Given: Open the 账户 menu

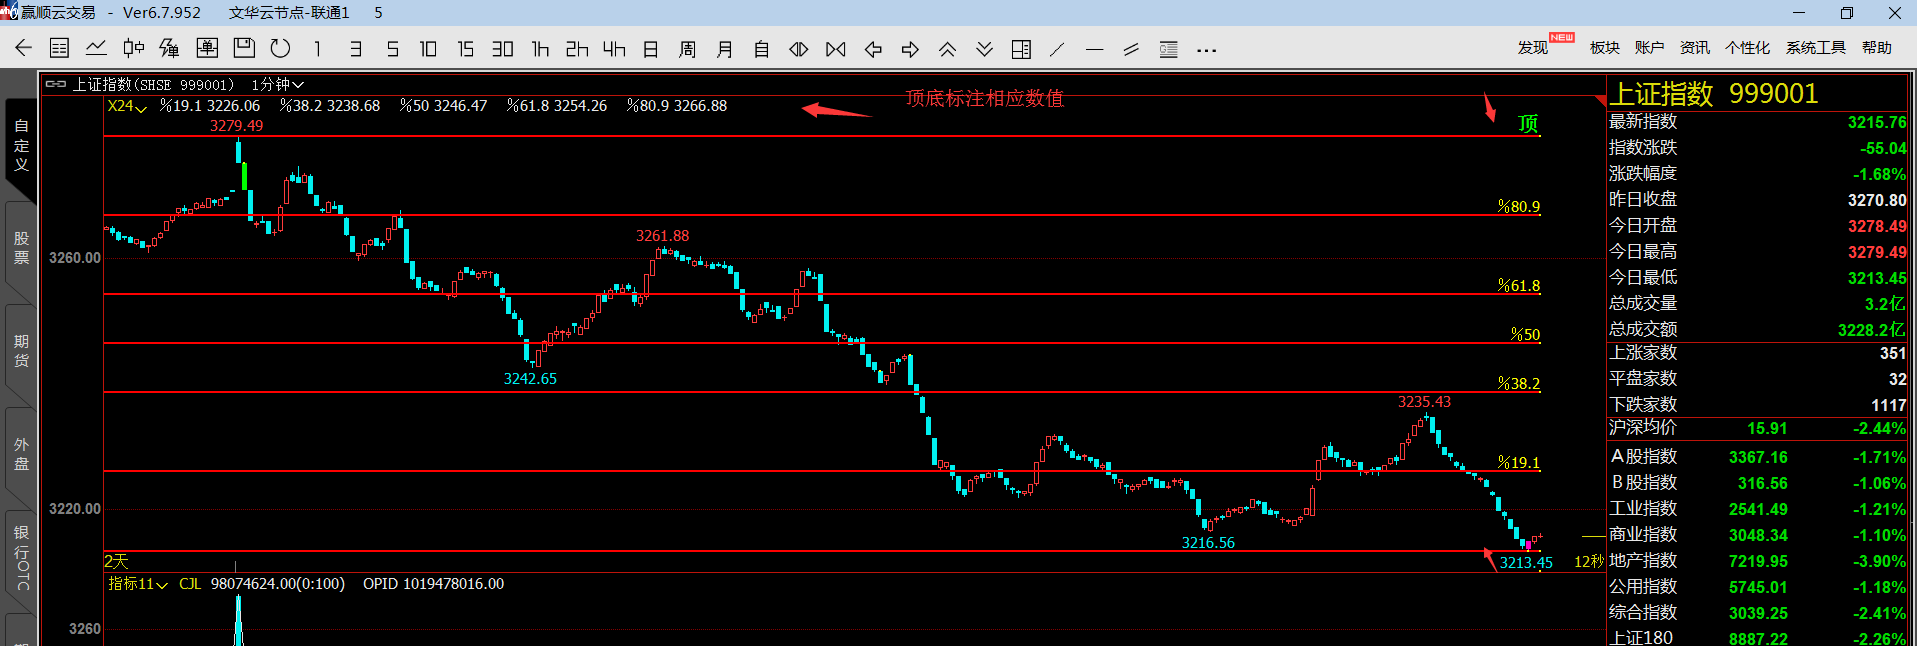Looking at the screenshot, I should point(1649,48).
